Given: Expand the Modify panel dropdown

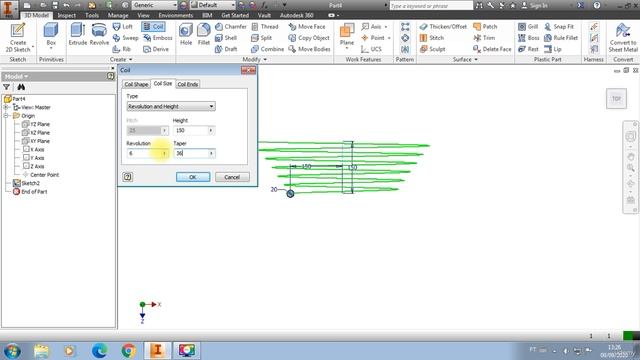Looking at the screenshot, I should pyautogui.click(x=254, y=60).
